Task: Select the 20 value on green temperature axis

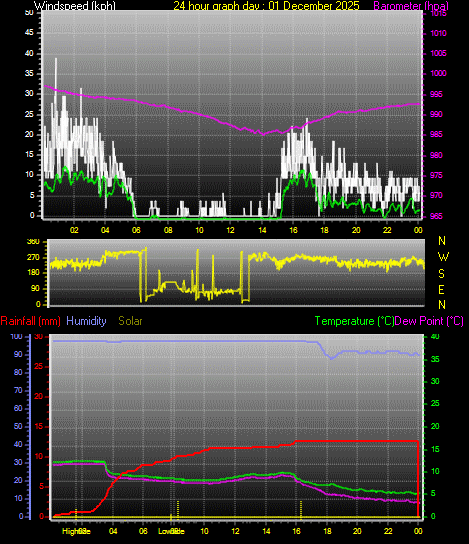Action: [x=435, y=426]
